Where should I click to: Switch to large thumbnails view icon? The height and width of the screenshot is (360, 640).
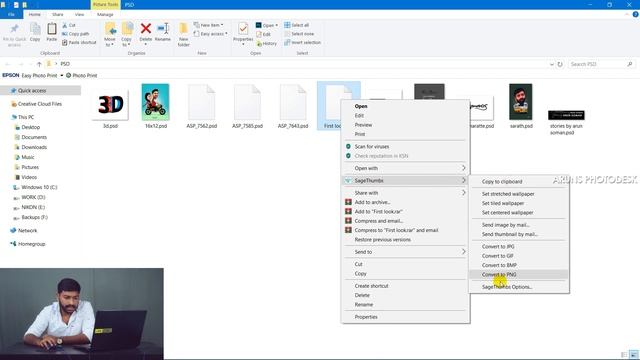[x=634, y=355]
